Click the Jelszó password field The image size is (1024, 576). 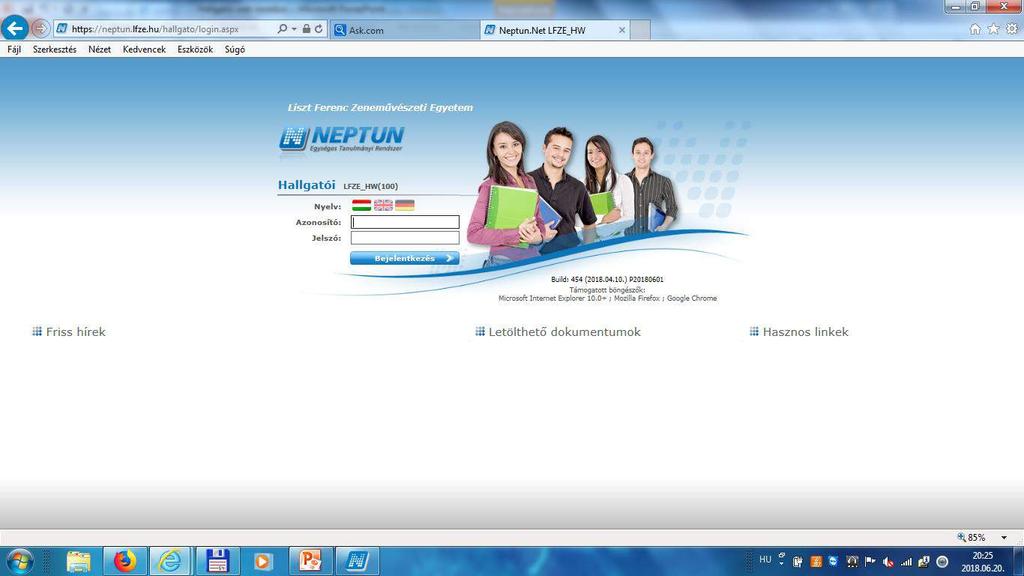click(x=405, y=238)
